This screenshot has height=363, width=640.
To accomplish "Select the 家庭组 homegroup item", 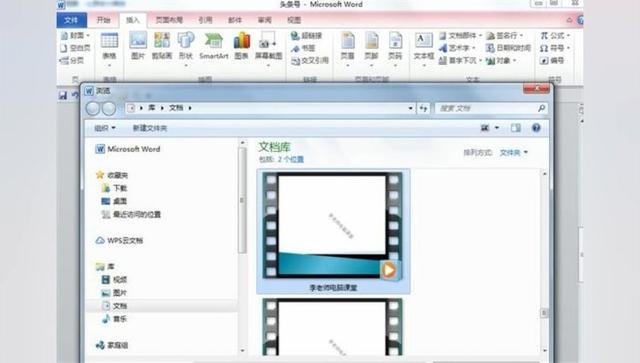I will [x=112, y=345].
